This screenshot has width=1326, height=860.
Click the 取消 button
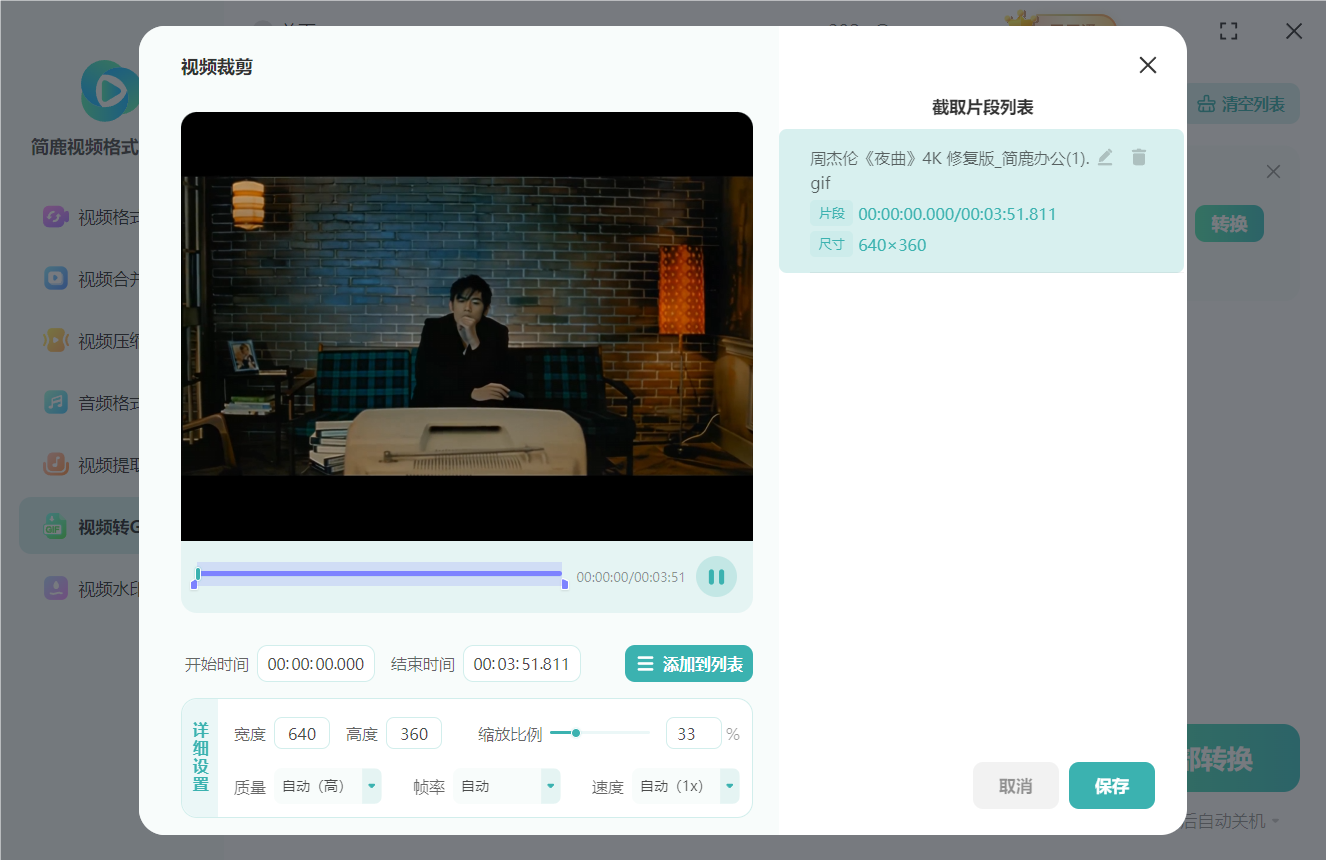click(x=1015, y=786)
